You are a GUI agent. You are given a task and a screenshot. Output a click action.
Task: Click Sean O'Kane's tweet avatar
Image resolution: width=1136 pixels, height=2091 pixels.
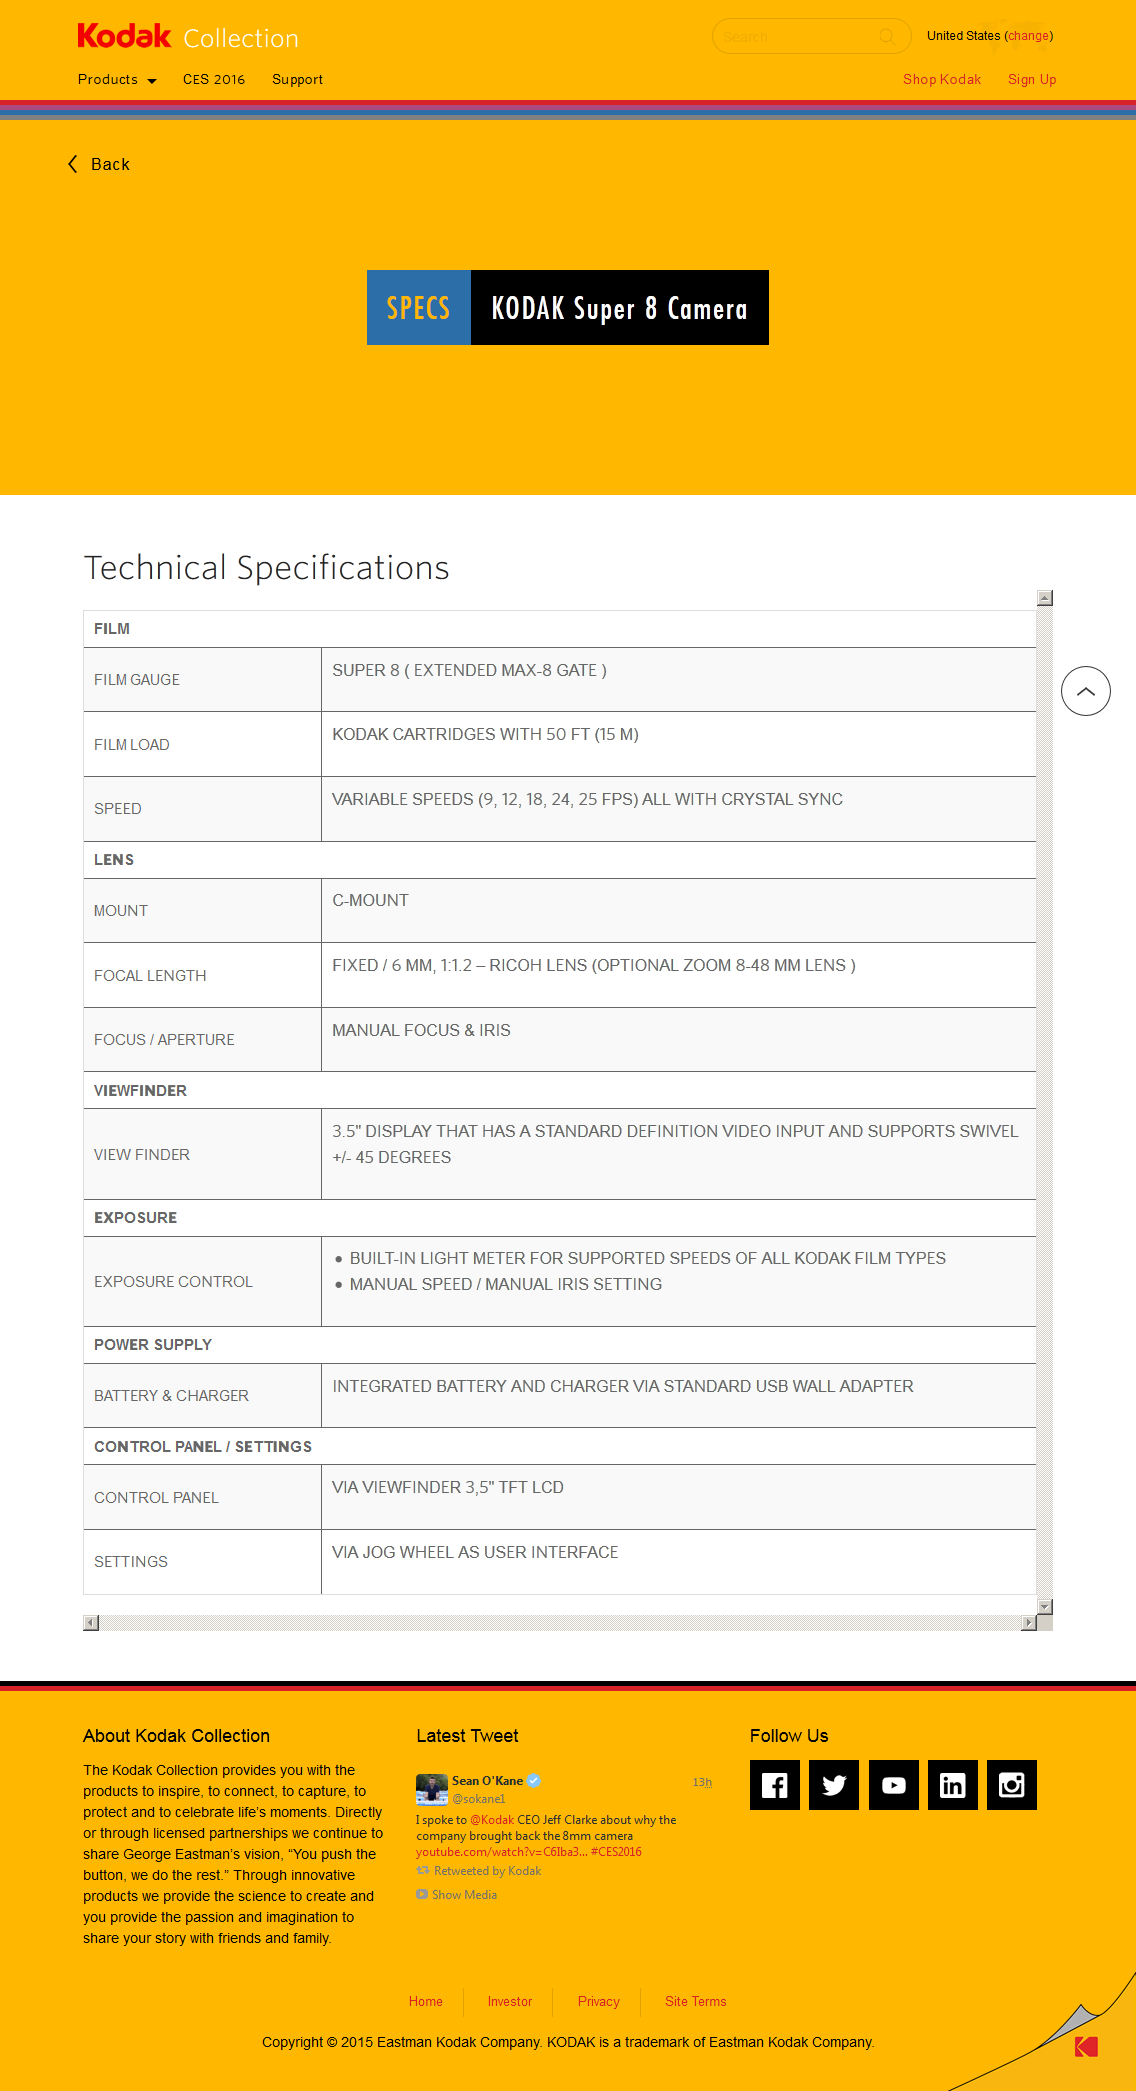pos(432,1789)
